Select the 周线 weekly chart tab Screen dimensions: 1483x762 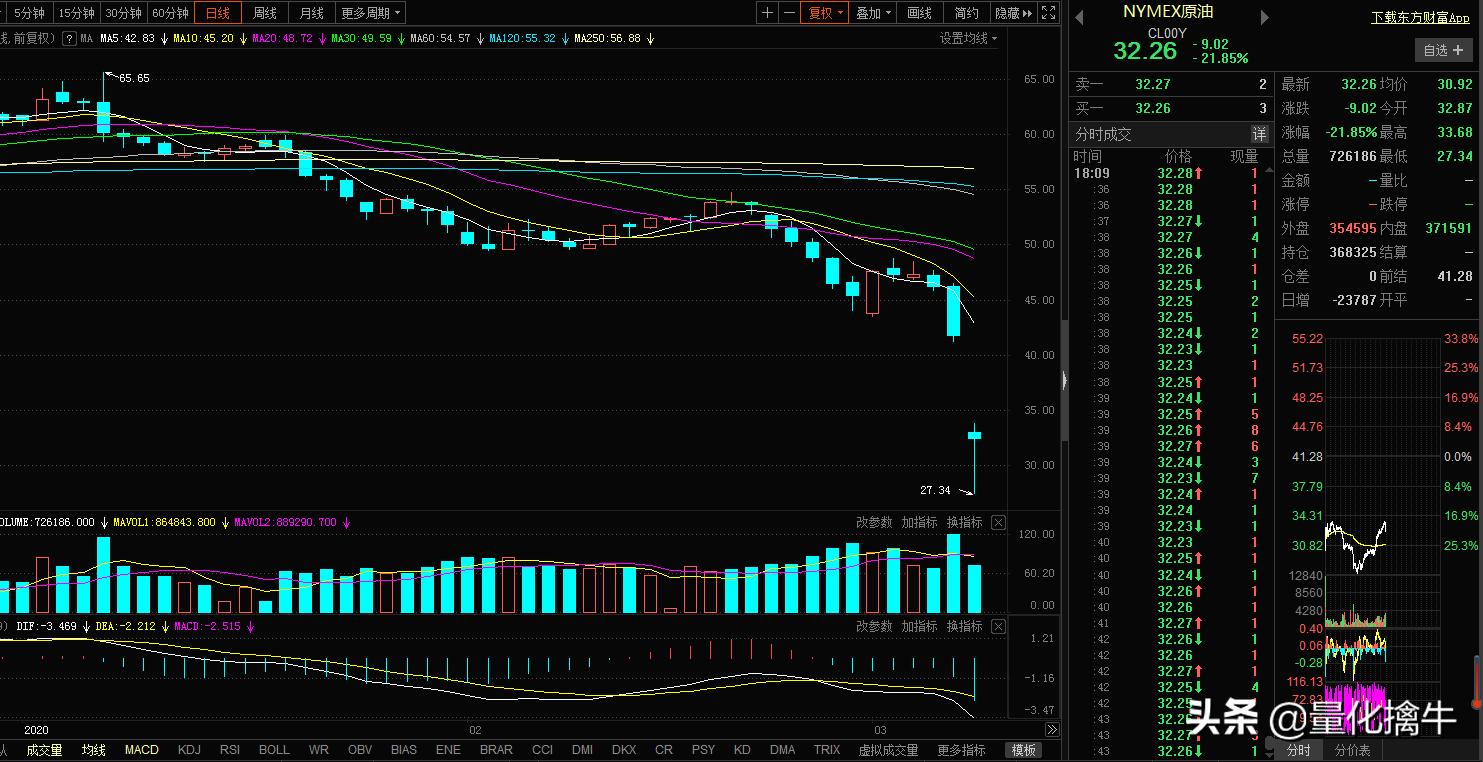point(265,13)
